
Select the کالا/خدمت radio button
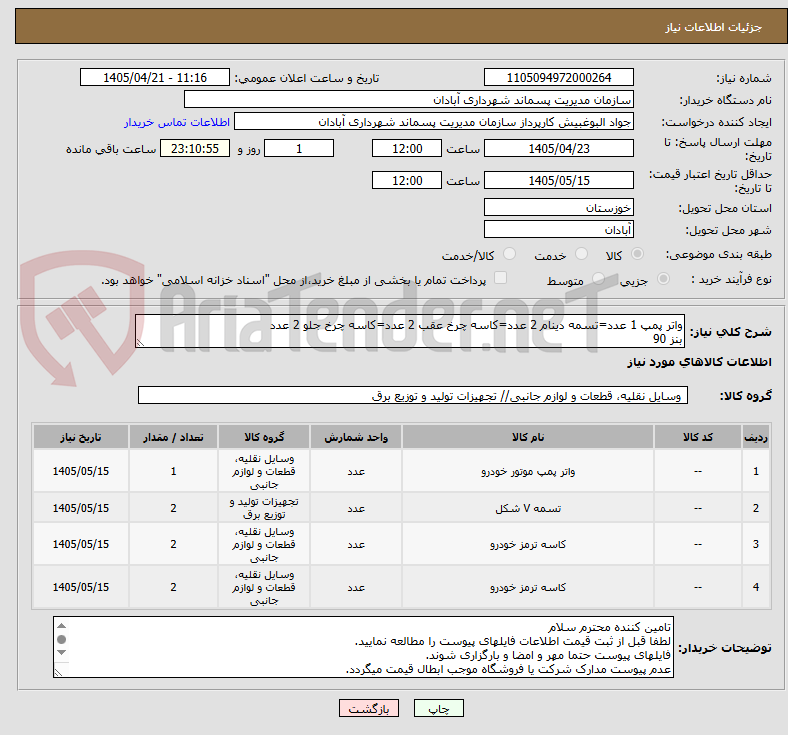[x=510, y=254]
